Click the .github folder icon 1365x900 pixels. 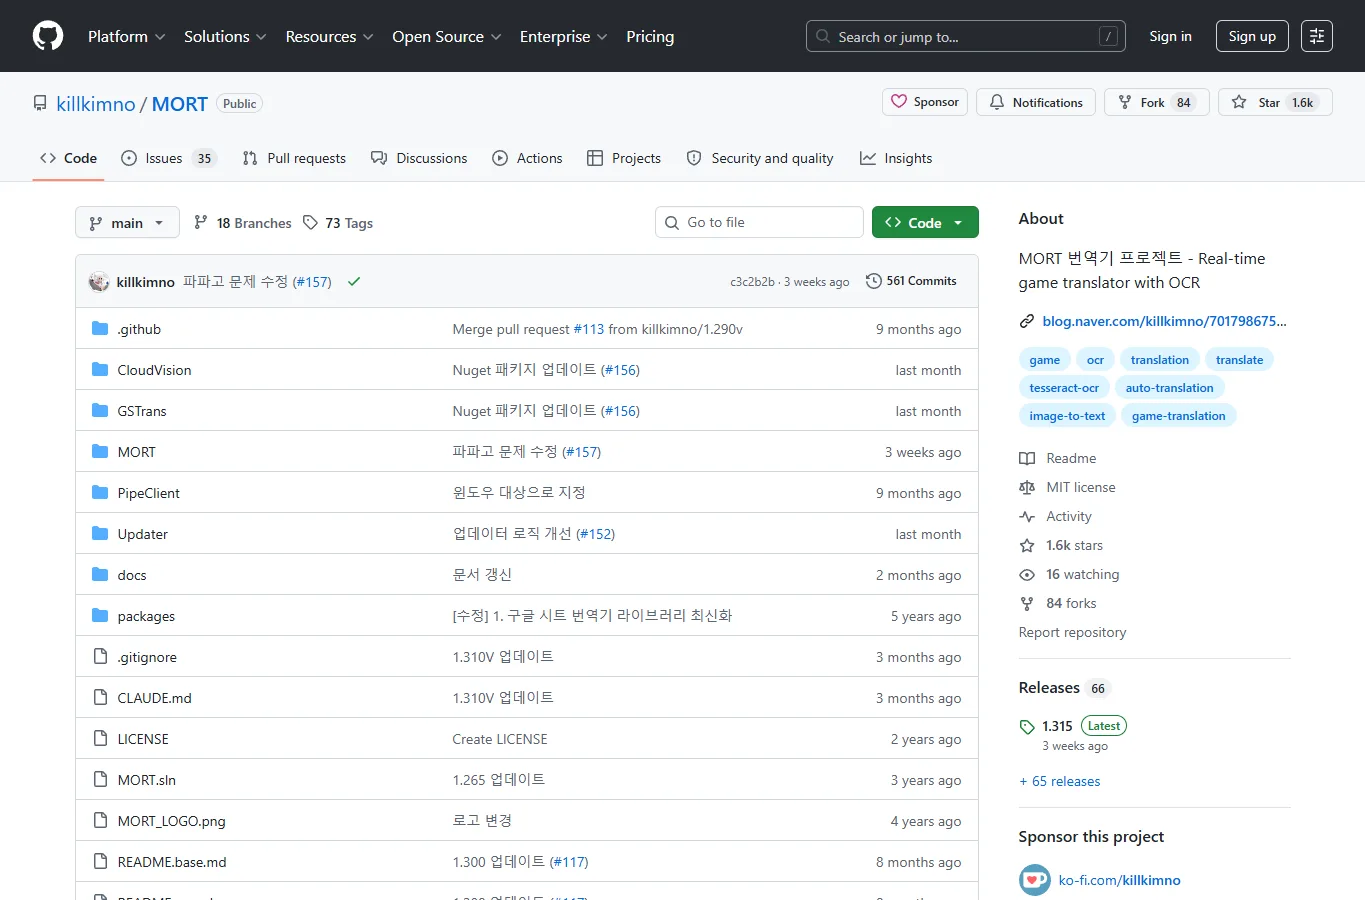tap(100, 329)
